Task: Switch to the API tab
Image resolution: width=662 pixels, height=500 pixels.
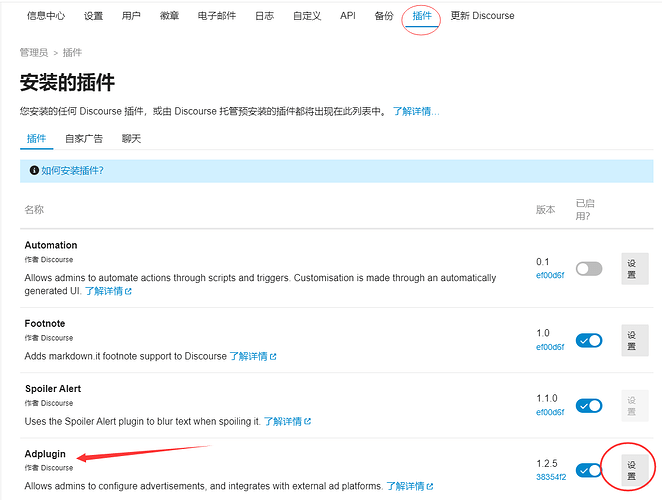Action: [x=347, y=16]
